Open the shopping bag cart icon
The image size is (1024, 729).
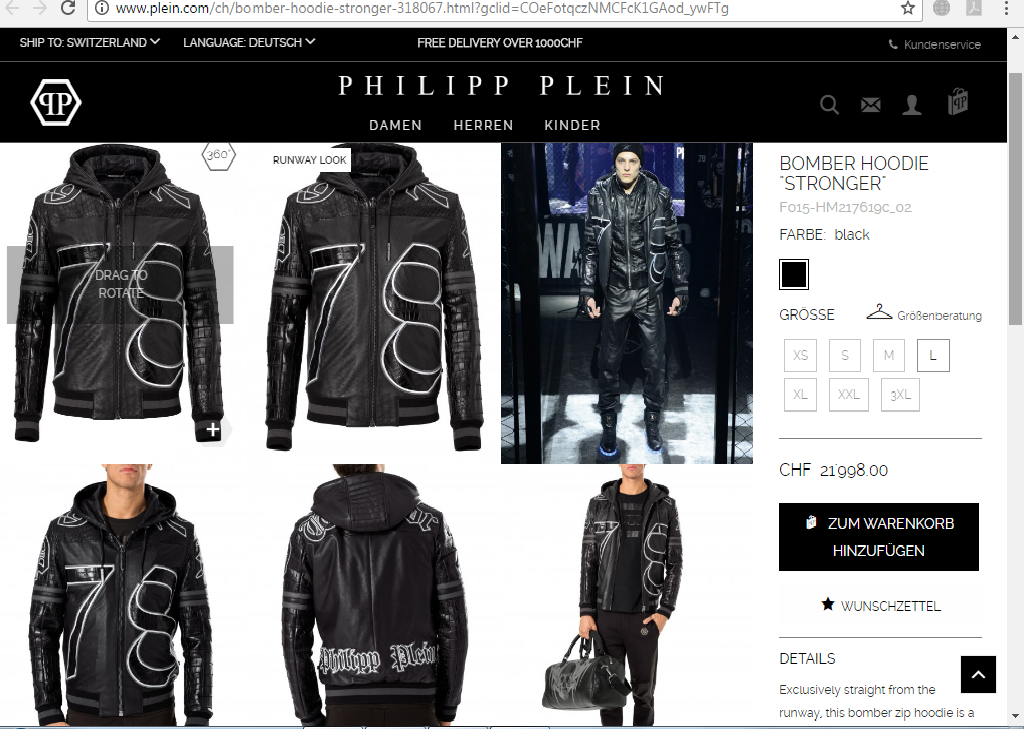958,102
